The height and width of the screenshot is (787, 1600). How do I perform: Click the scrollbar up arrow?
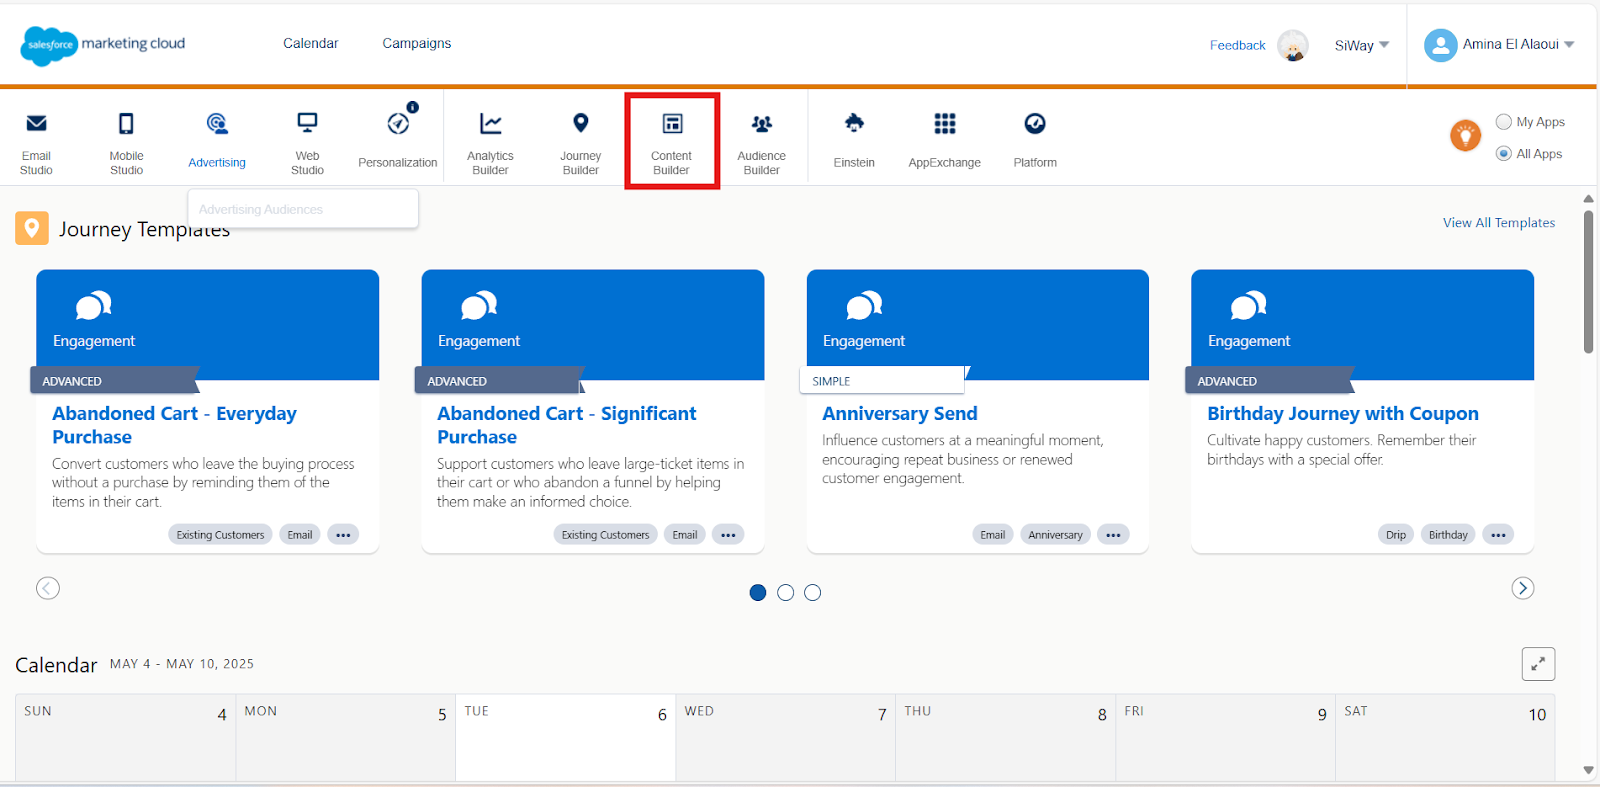pos(1588,198)
